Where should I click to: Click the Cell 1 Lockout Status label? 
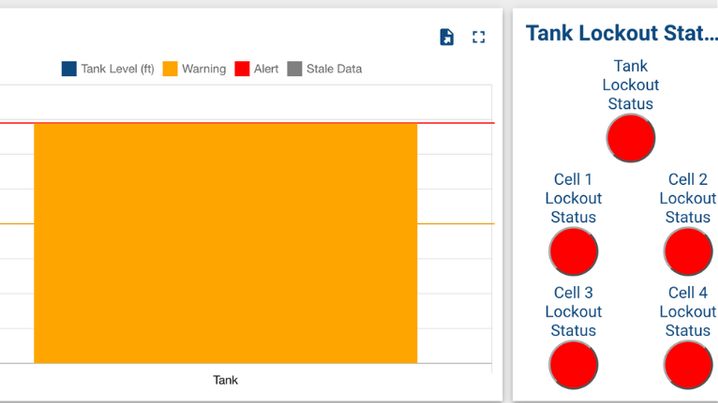tap(573, 198)
